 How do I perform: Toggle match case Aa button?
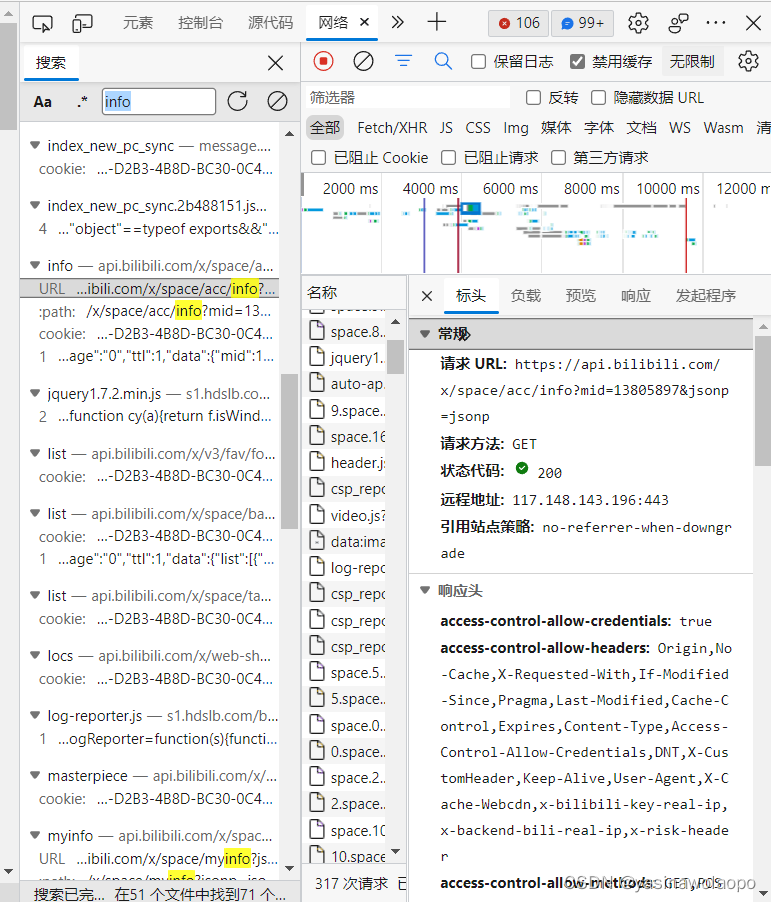click(x=43, y=102)
